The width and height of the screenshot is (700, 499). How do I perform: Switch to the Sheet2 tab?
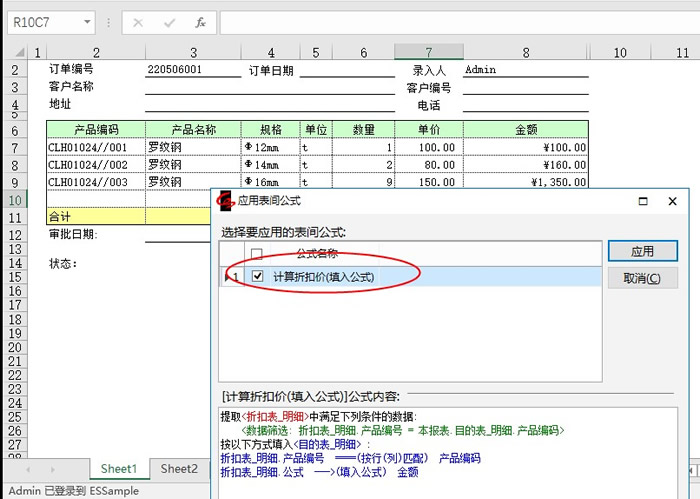(x=179, y=468)
